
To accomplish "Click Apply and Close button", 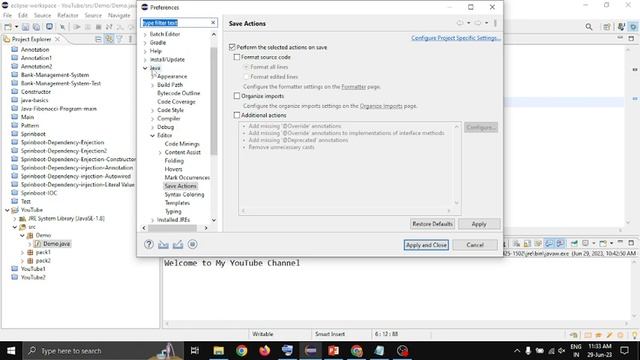I will point(426,245).
